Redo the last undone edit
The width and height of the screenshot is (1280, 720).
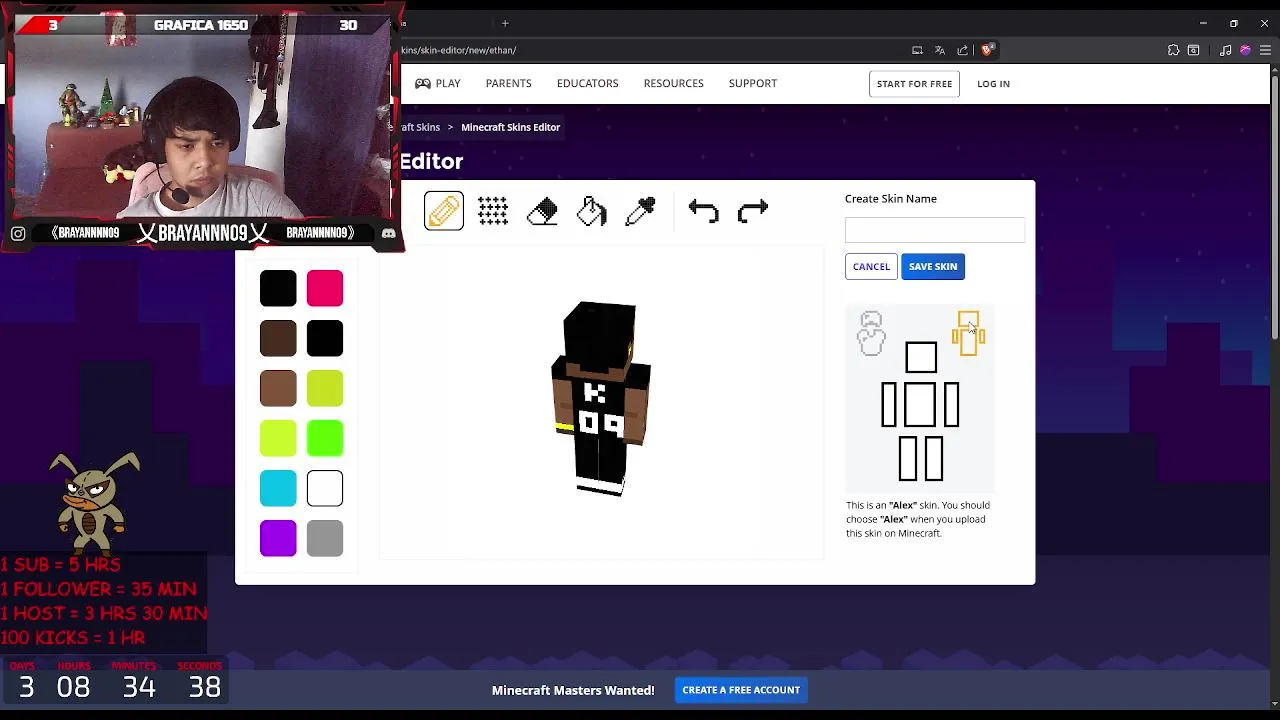coord(752,210)
